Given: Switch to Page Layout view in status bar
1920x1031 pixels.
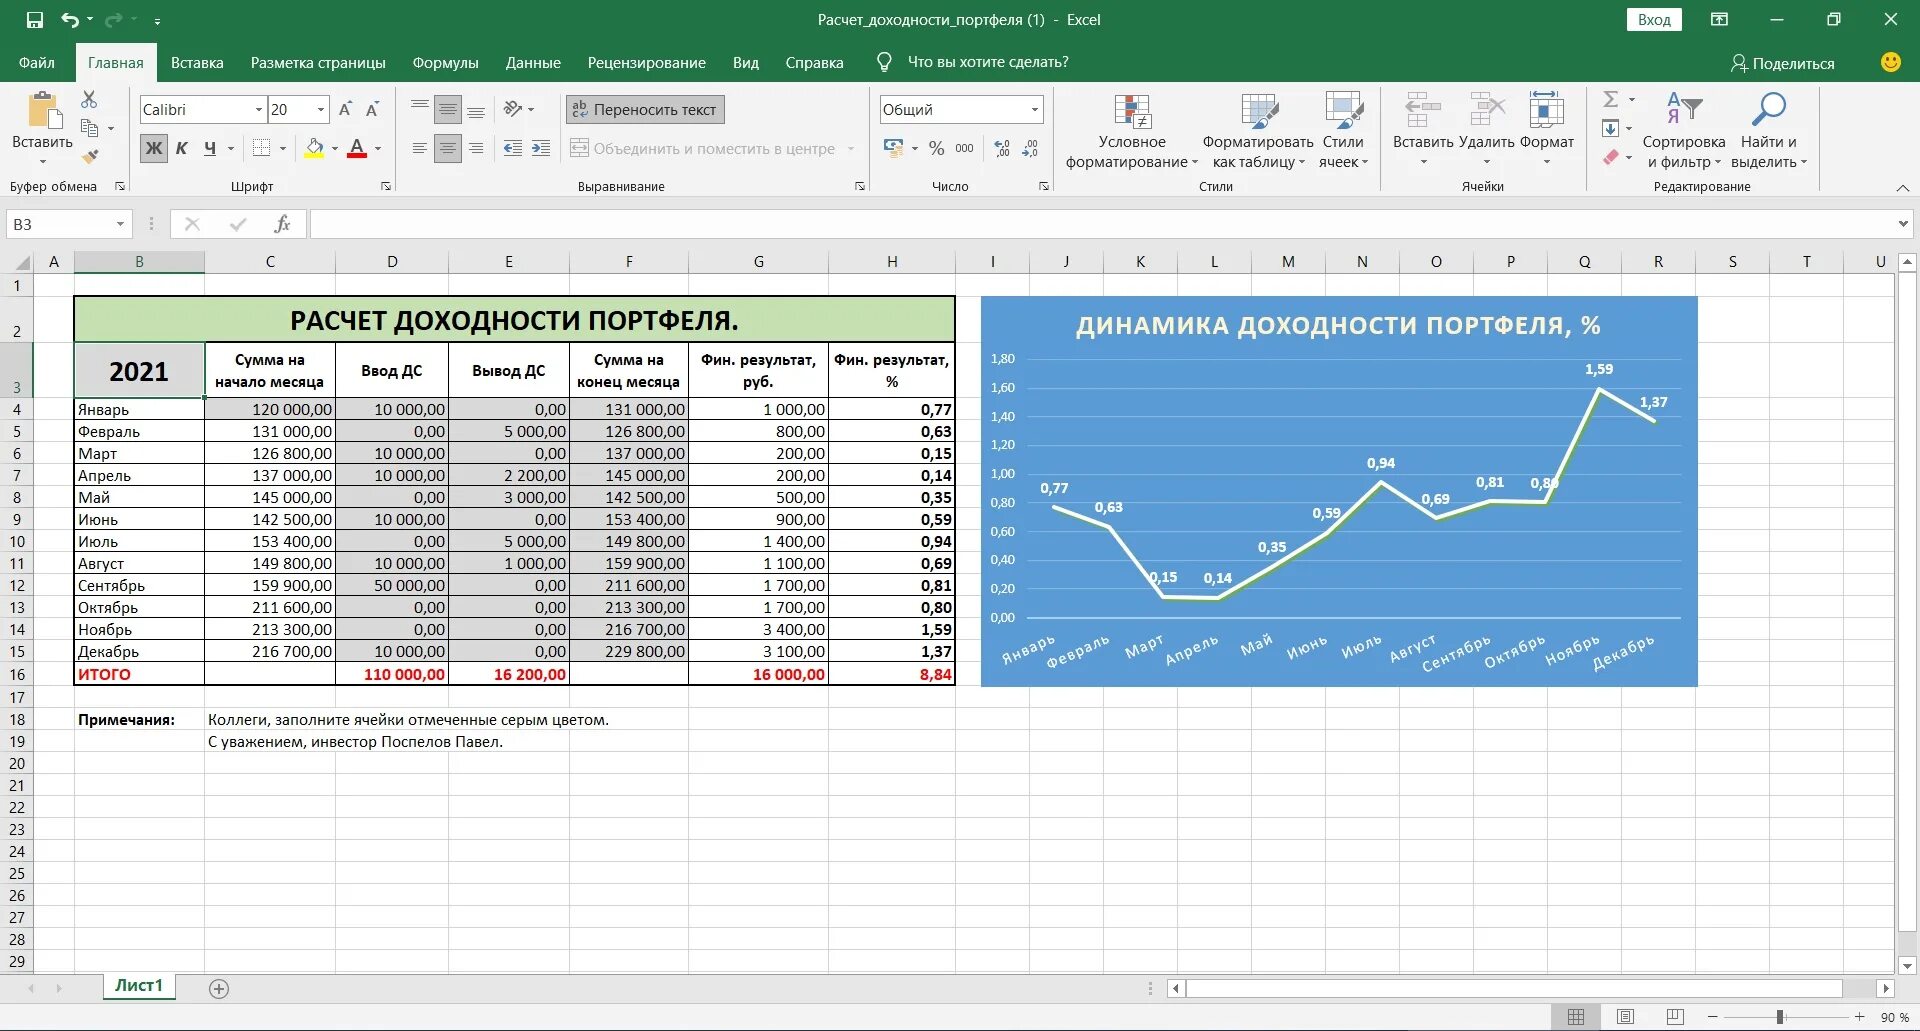Looking at the screenshot, I should coord(1626,1017).
